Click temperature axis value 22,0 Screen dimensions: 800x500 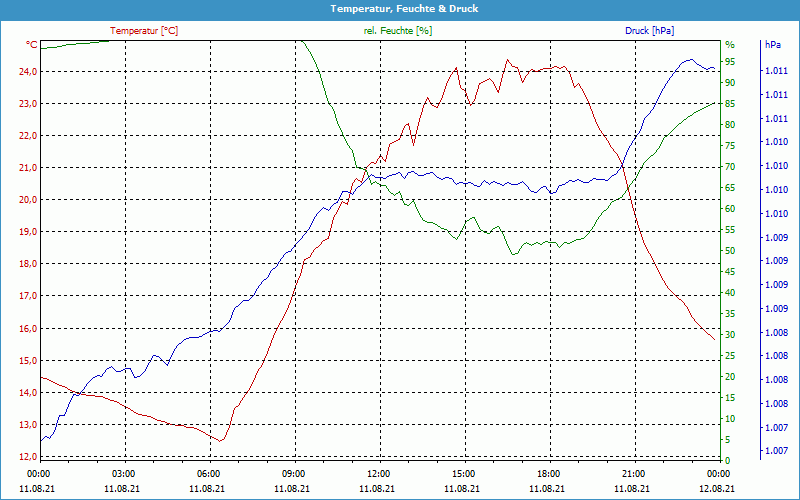(x=29, y=136)
